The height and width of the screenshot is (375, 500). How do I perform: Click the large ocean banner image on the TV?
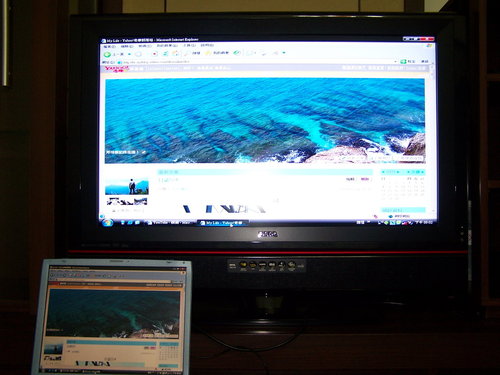pos(265,121)
